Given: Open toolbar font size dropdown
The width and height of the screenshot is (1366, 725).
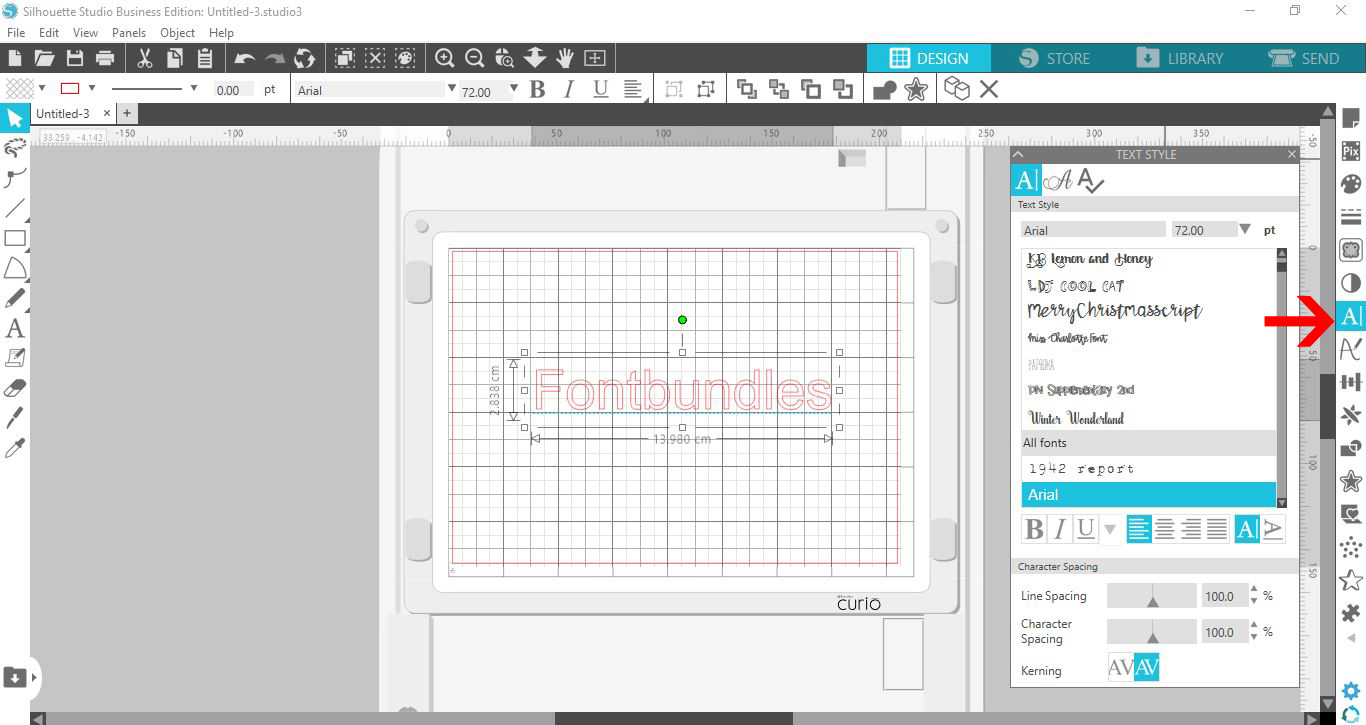Looking at the screenshot, I should (x=514, y=89).
